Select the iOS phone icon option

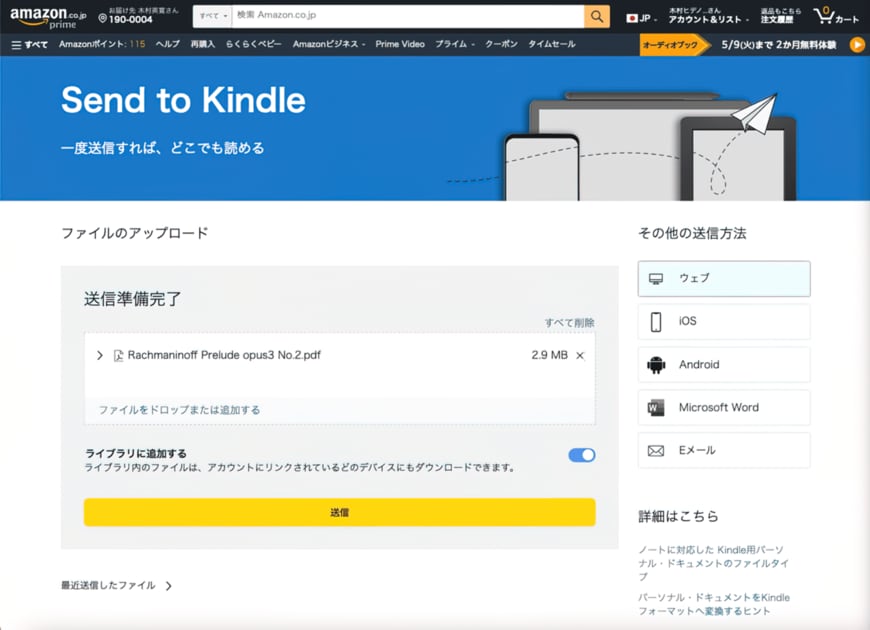coord(656,322)
